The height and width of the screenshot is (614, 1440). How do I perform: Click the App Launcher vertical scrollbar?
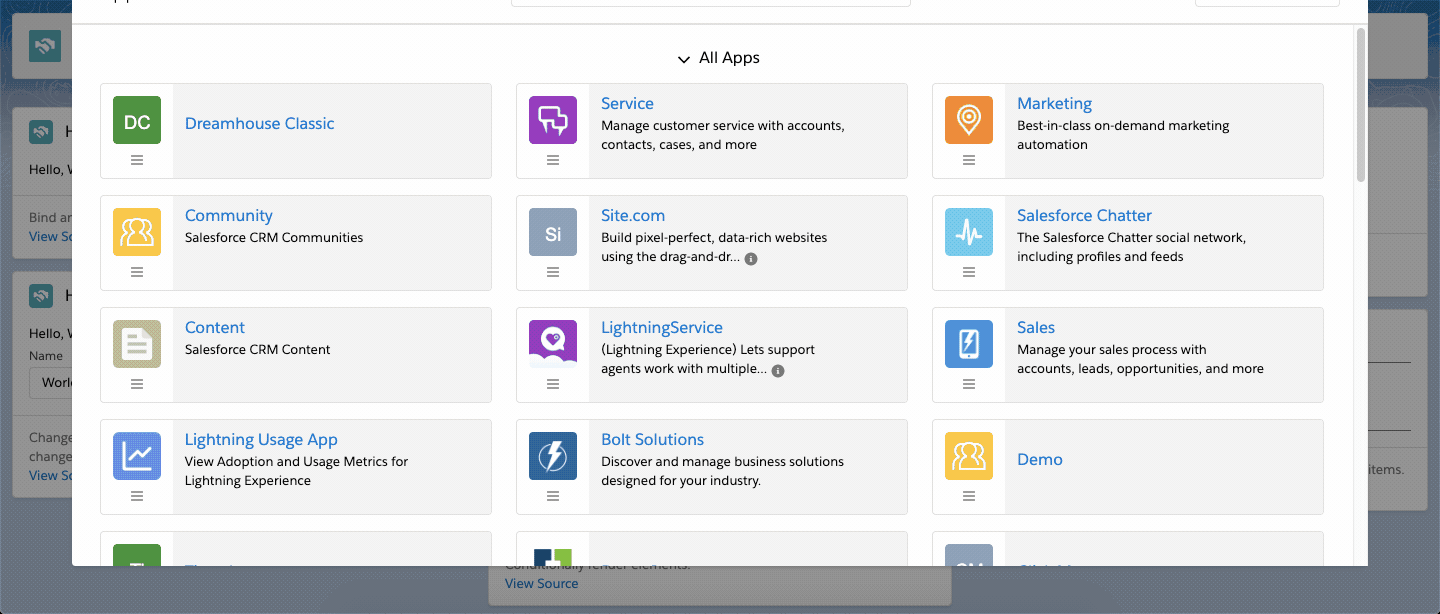pyautogui.click(x=1361, y=105)
